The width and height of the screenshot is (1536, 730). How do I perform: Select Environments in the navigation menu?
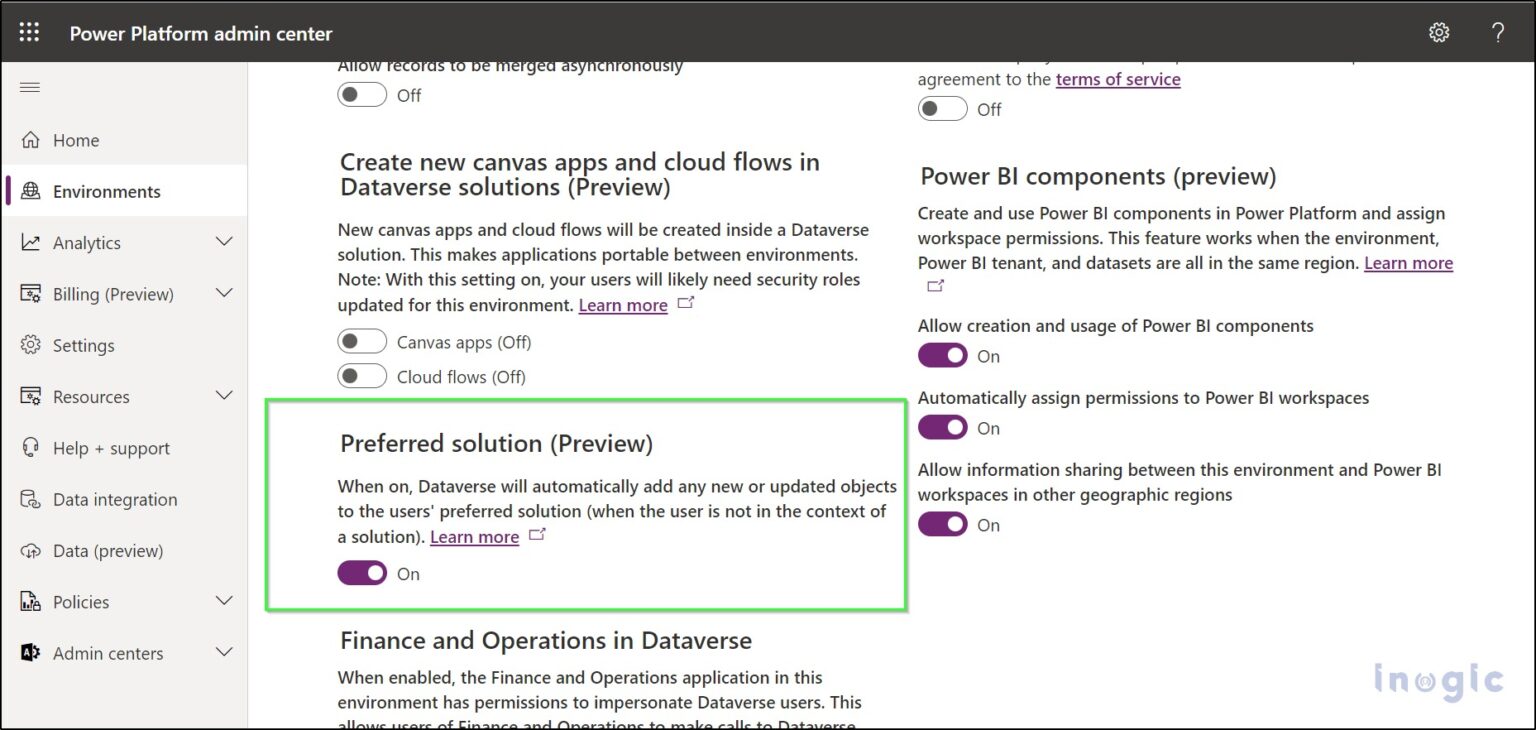tap(106, 191)
